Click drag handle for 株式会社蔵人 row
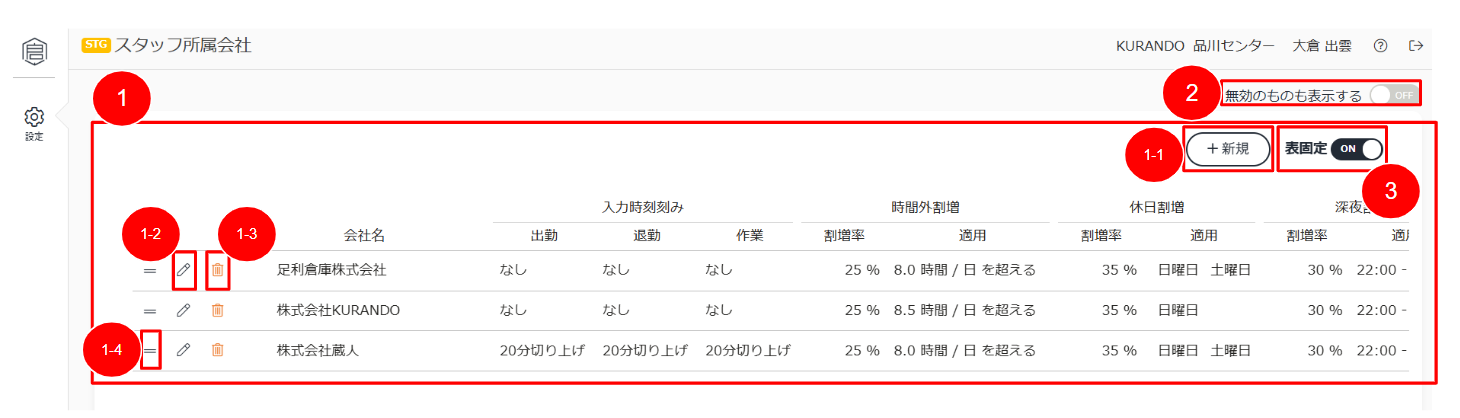 [150, 351]
